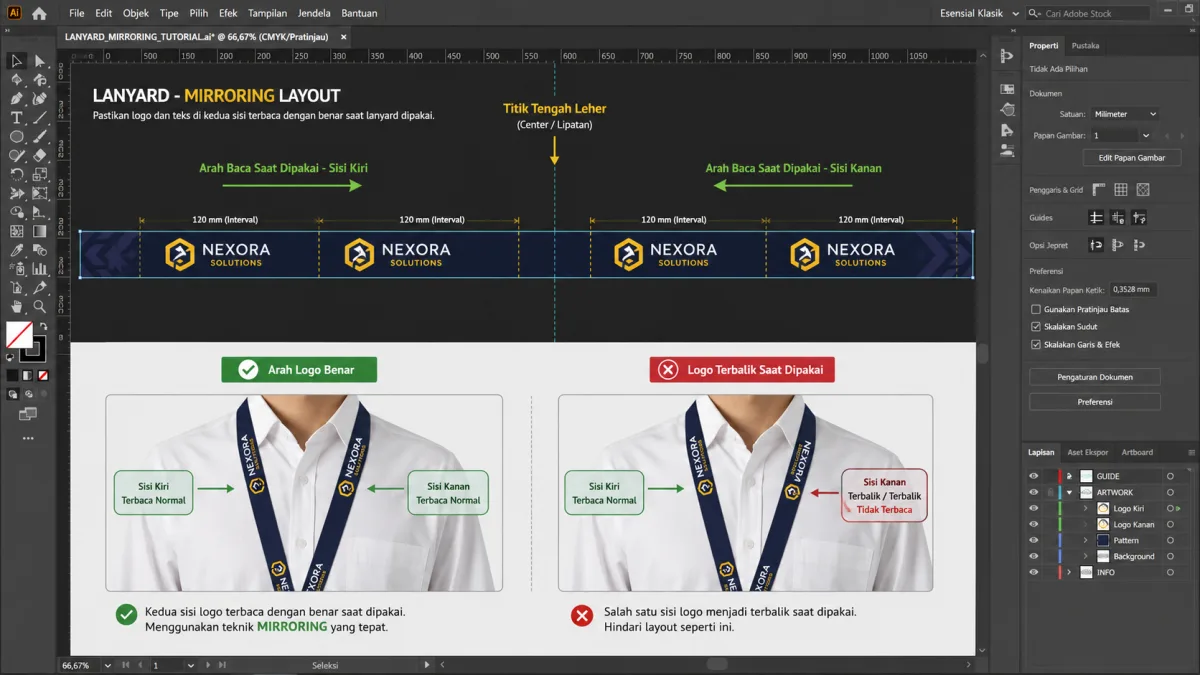Open the zoom level dropdown in status bar
Image resolution: width=1200 pixels, height=675 pixels.
(x=106, y=665)
